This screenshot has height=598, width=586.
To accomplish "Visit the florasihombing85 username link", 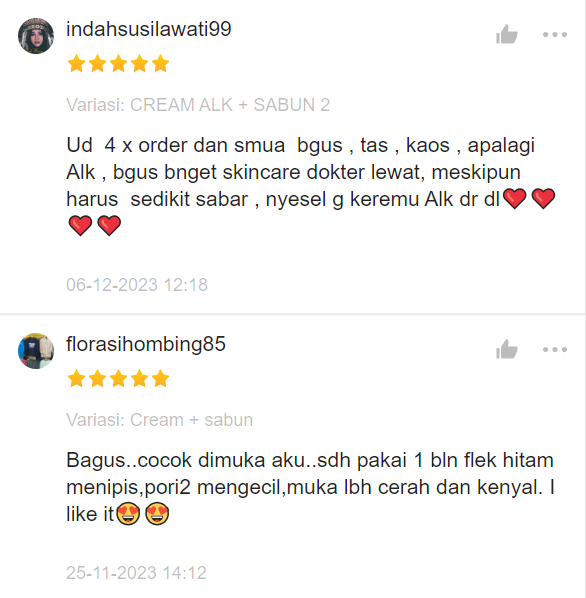I will (146, 344).
